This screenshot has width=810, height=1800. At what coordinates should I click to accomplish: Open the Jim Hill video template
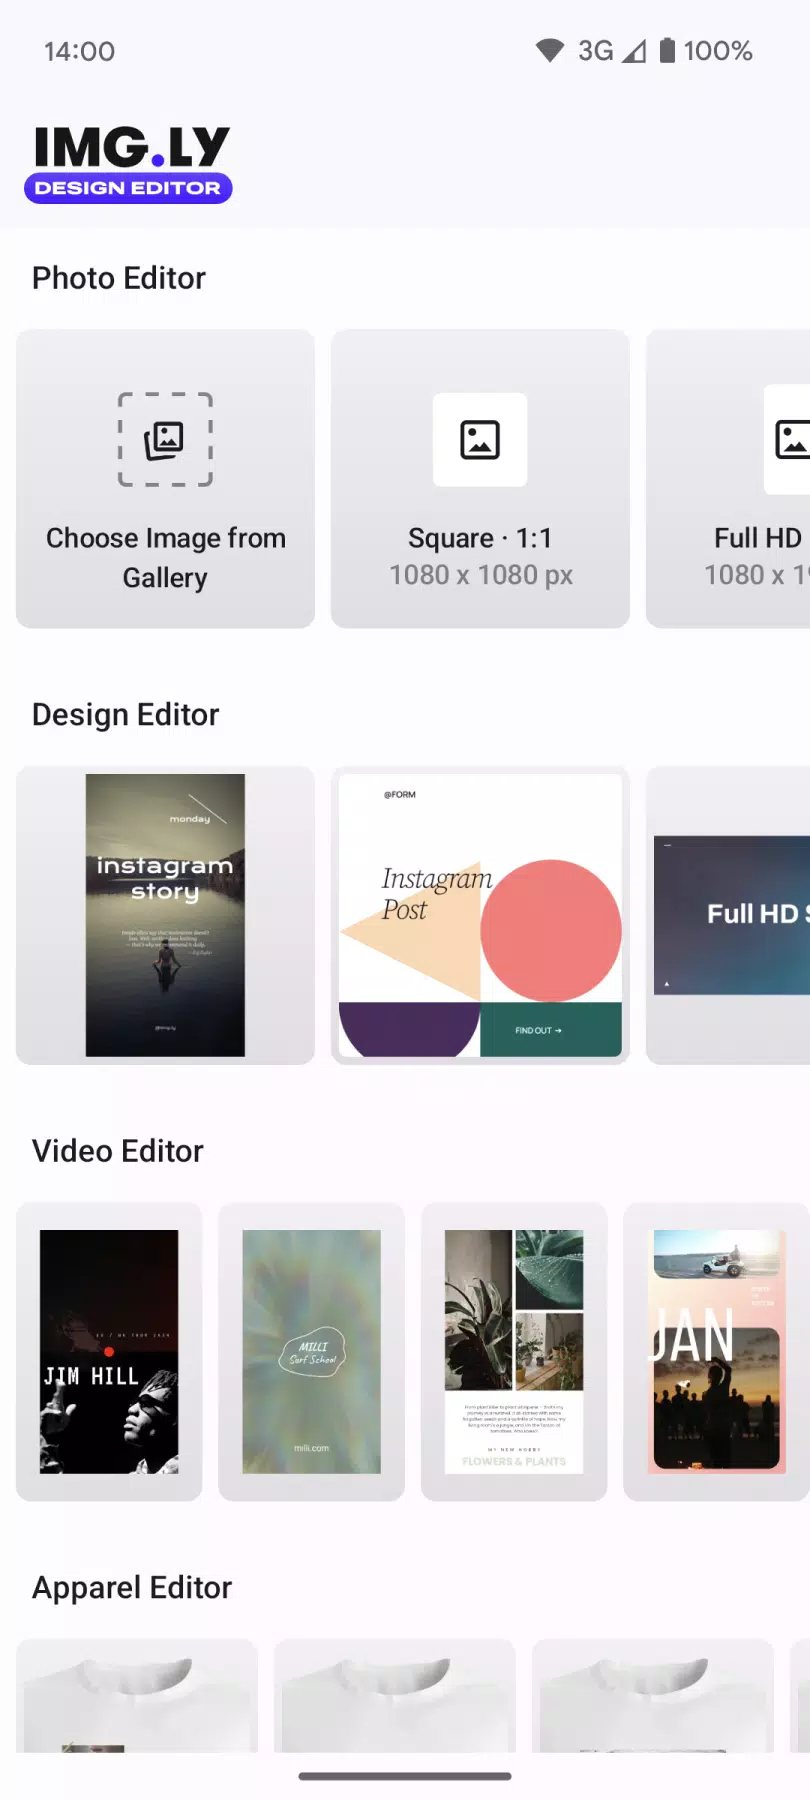[x=109, y=1352]
